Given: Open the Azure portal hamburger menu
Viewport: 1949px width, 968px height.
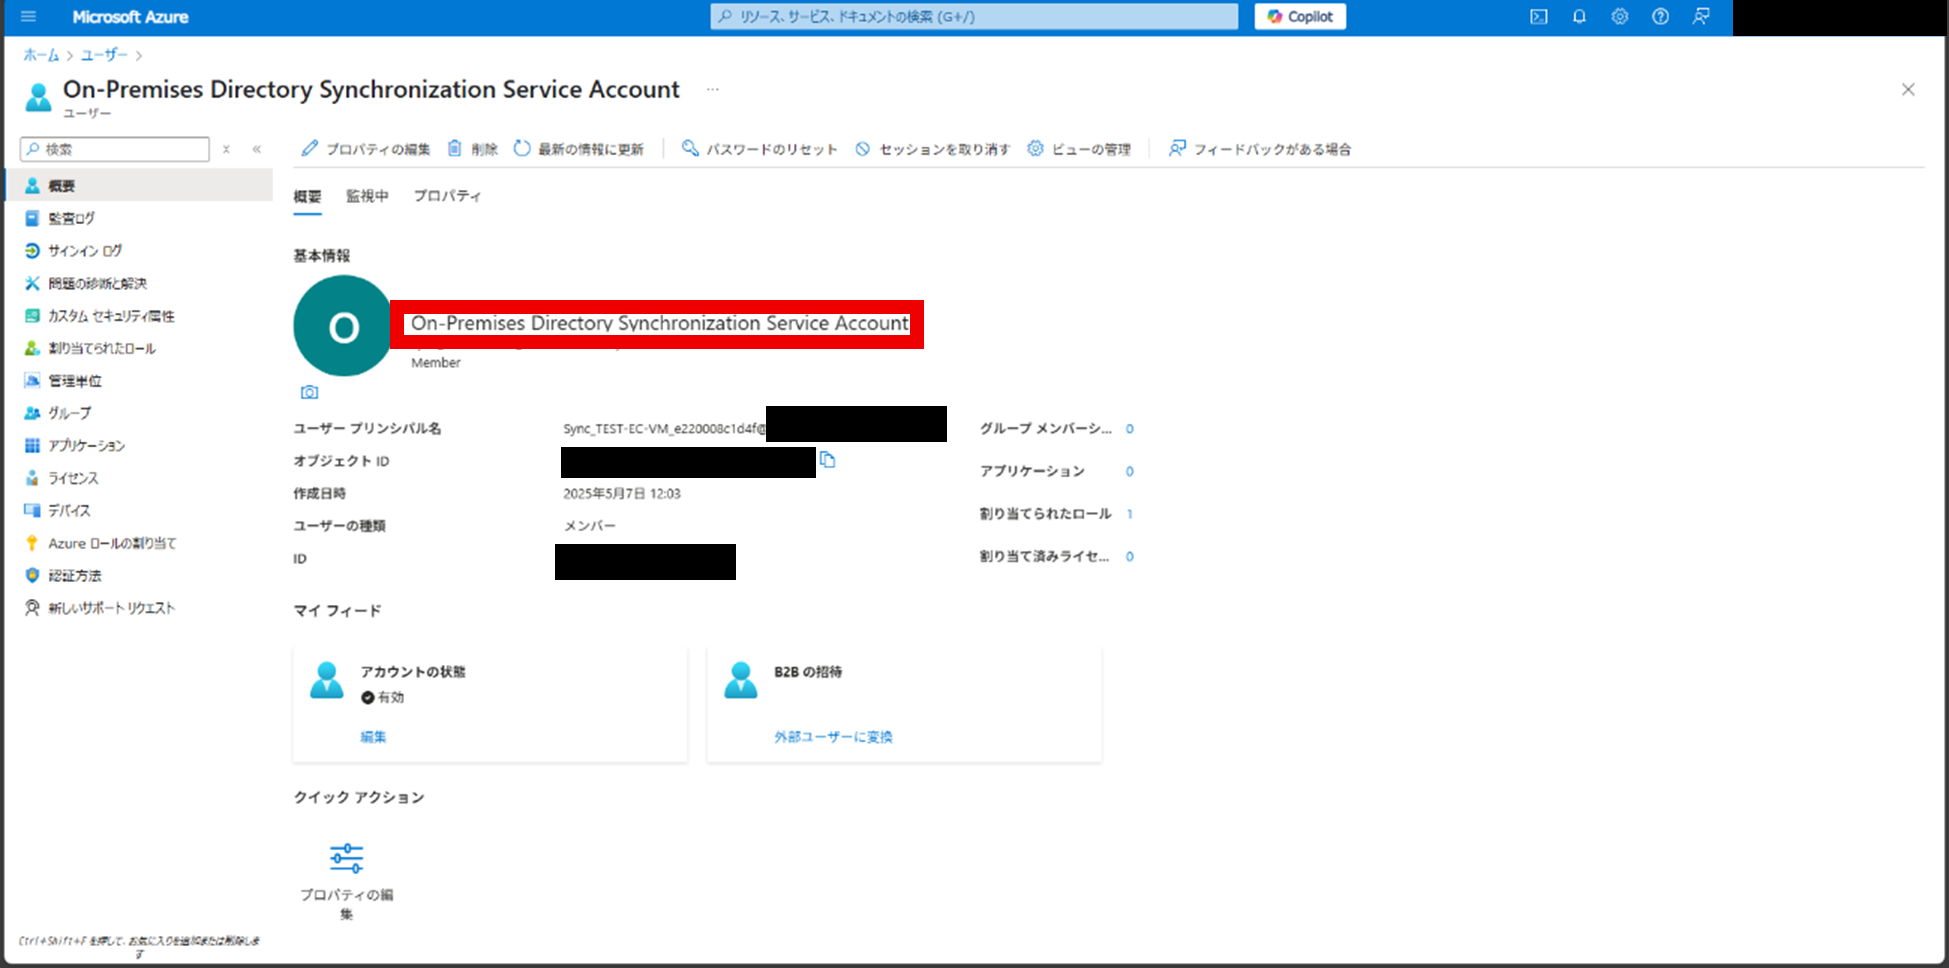Looking at the screenshot, I should pyautogui.click(x=28, y=16).
